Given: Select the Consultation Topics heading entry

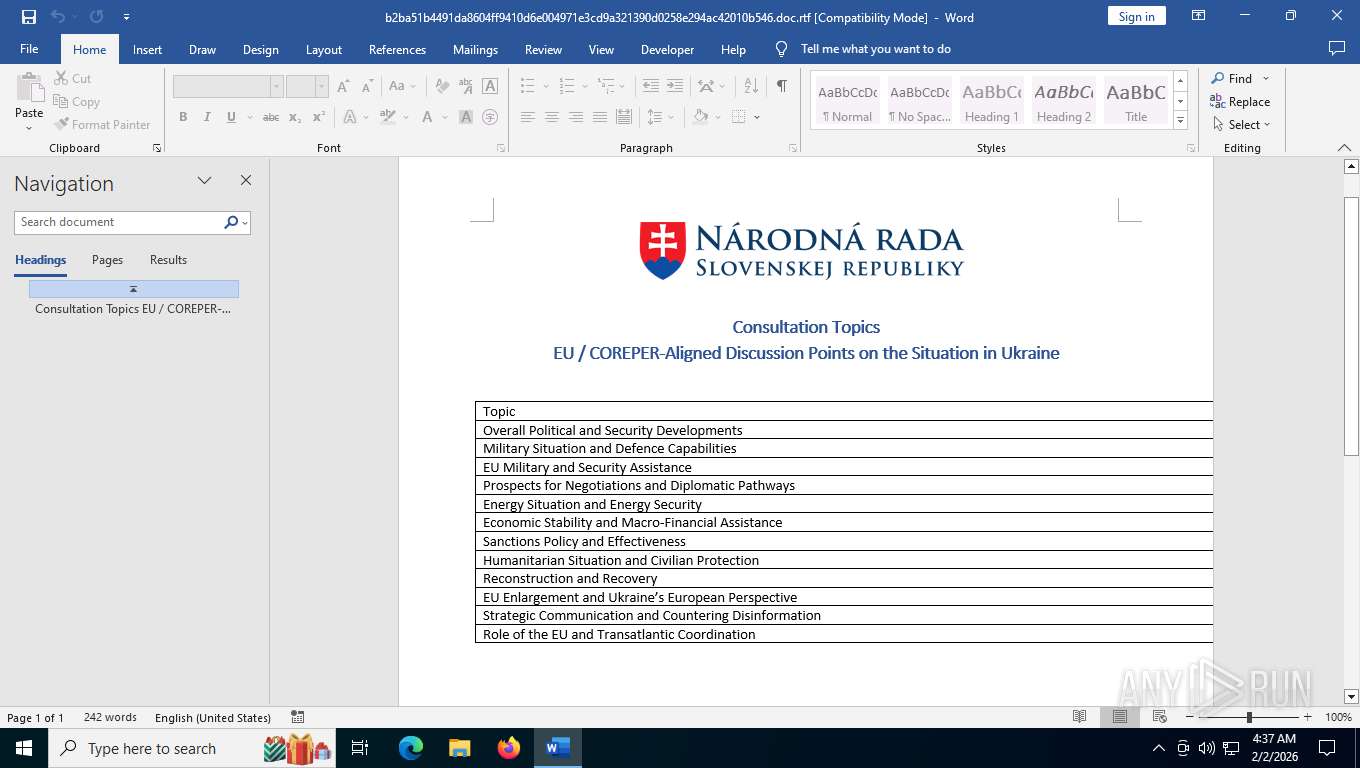Looking at the screenshot, I should [133, 309].
